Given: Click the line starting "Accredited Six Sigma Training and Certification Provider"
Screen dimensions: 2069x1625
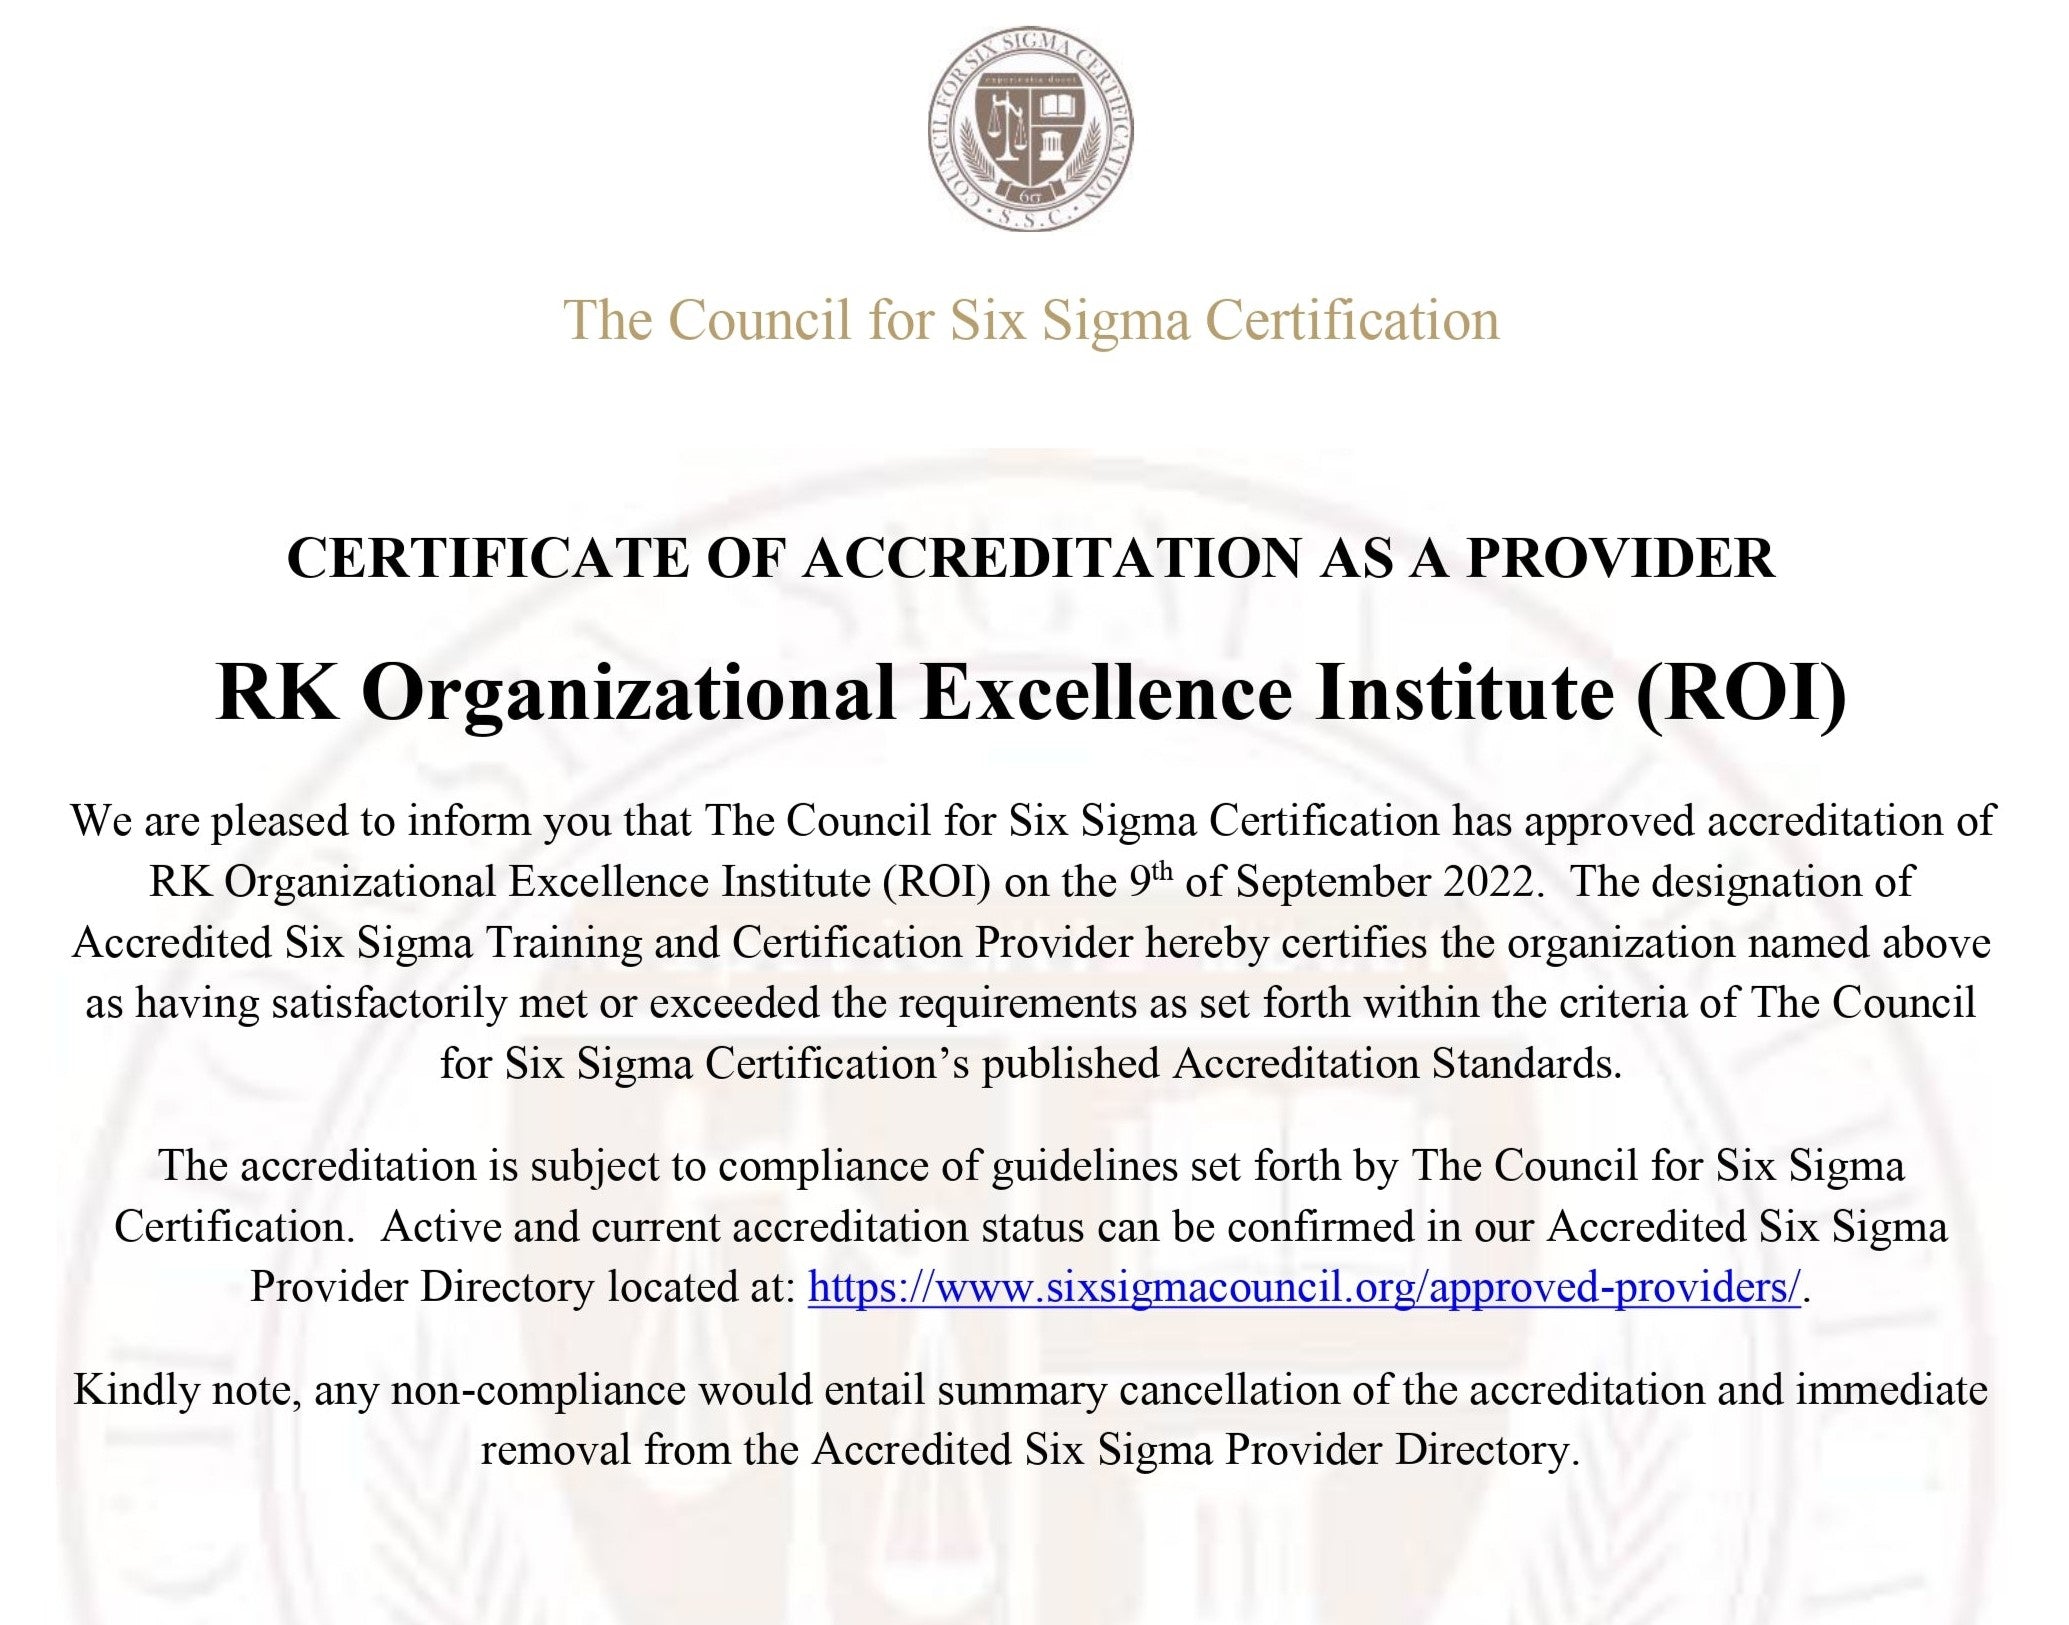Looking at the screenshot, I should [x=1031, y=943].
